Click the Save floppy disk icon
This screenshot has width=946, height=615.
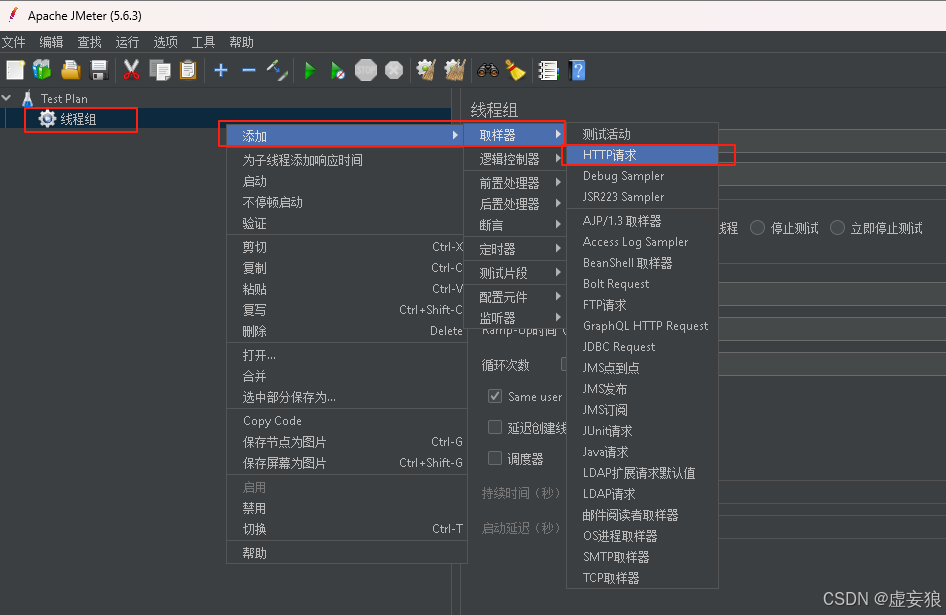point(99,70)
